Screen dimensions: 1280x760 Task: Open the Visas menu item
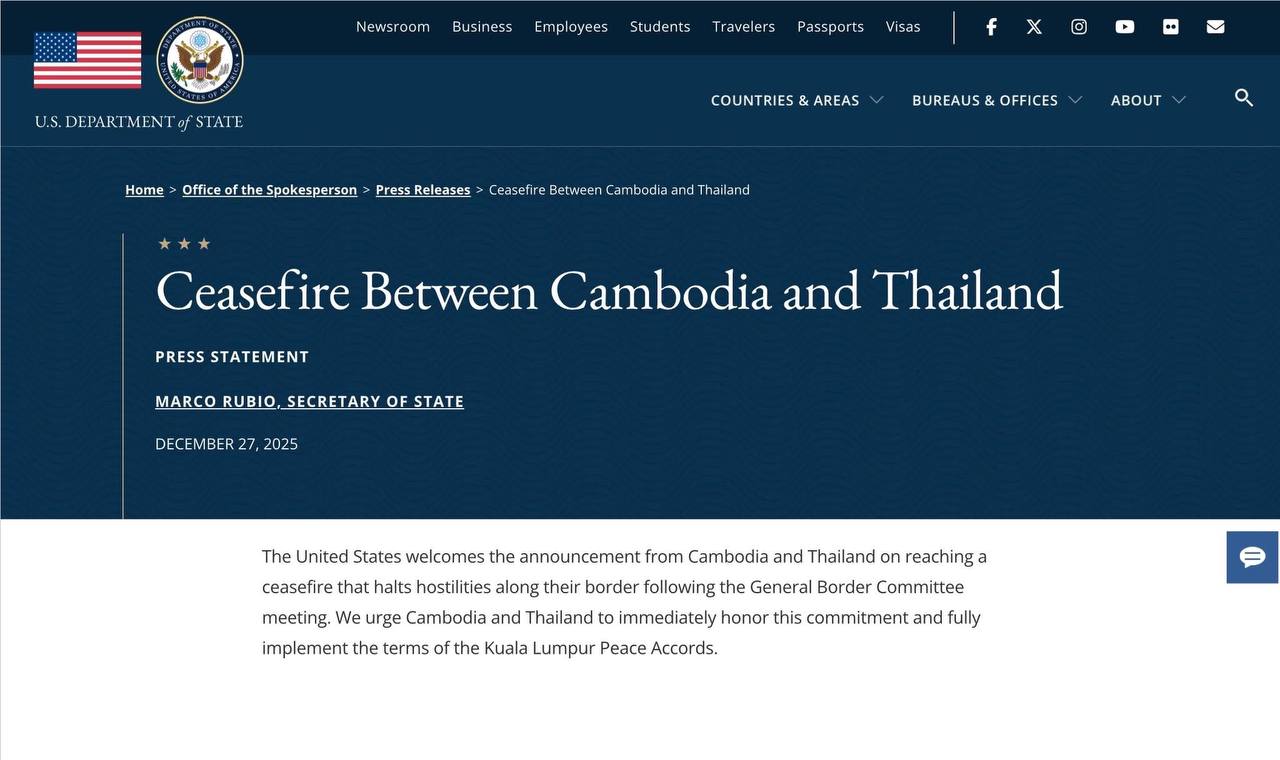(903, 27)
